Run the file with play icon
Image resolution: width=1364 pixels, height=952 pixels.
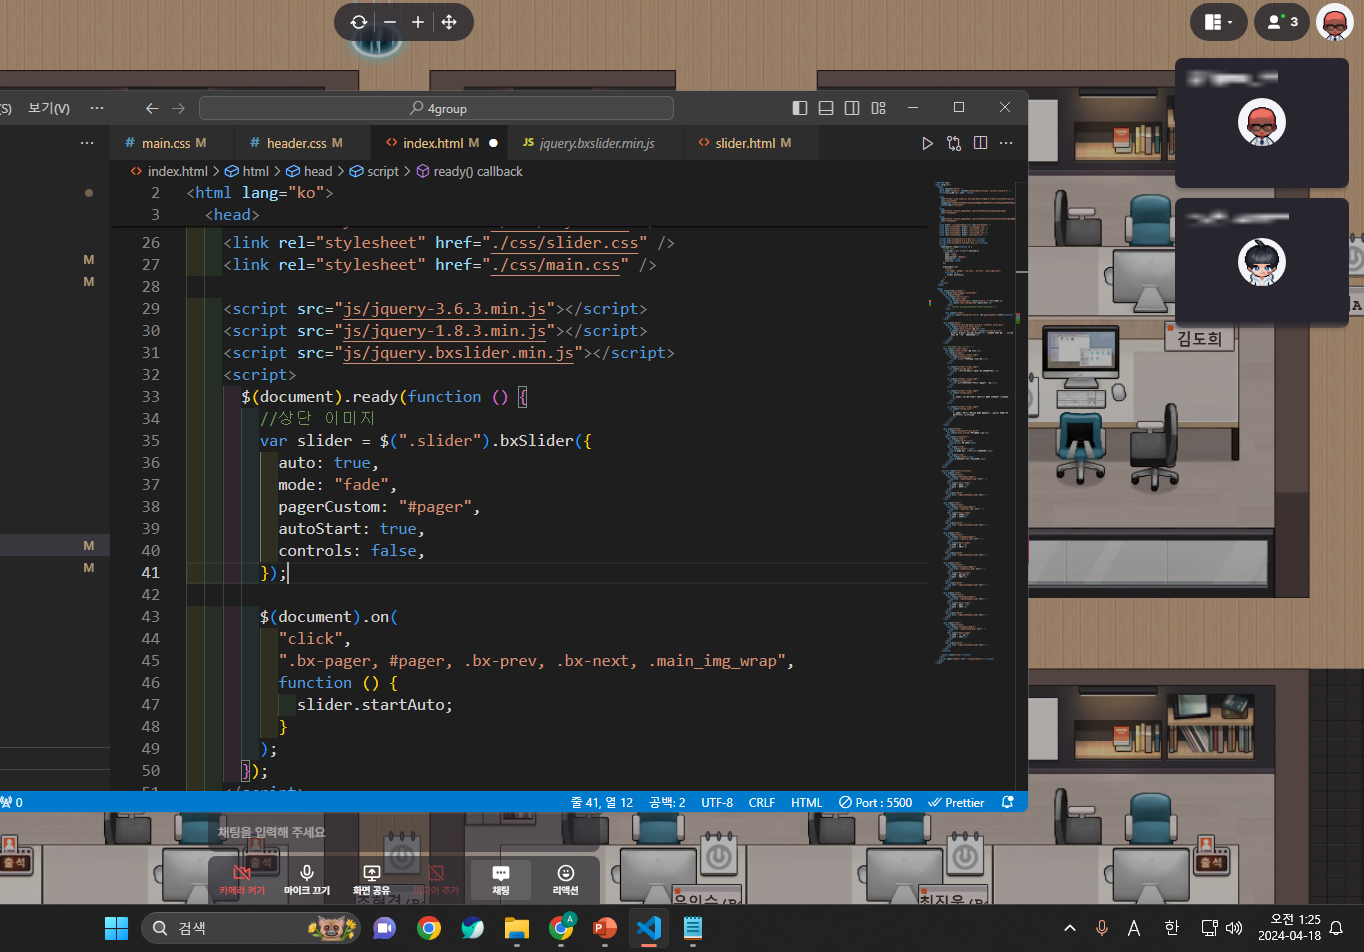(927, 143)
